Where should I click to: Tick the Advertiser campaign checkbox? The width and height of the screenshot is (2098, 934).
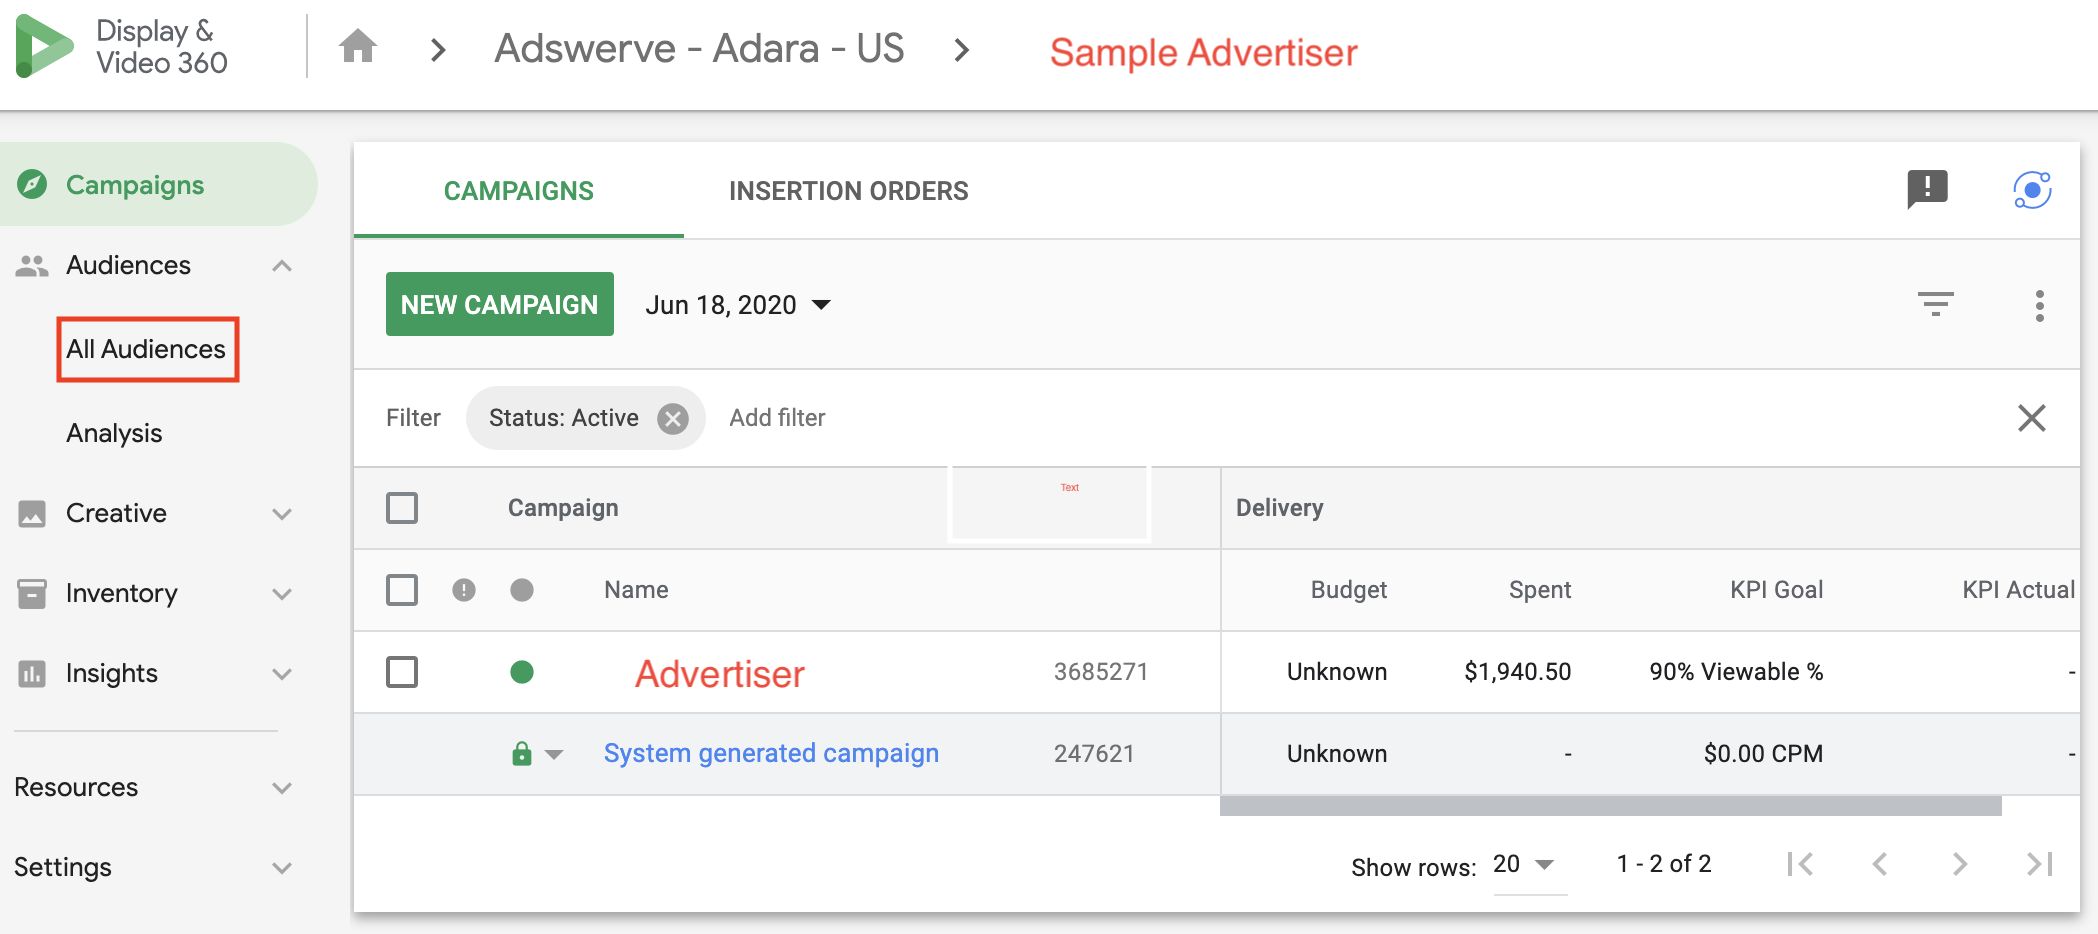pos(402,672)
